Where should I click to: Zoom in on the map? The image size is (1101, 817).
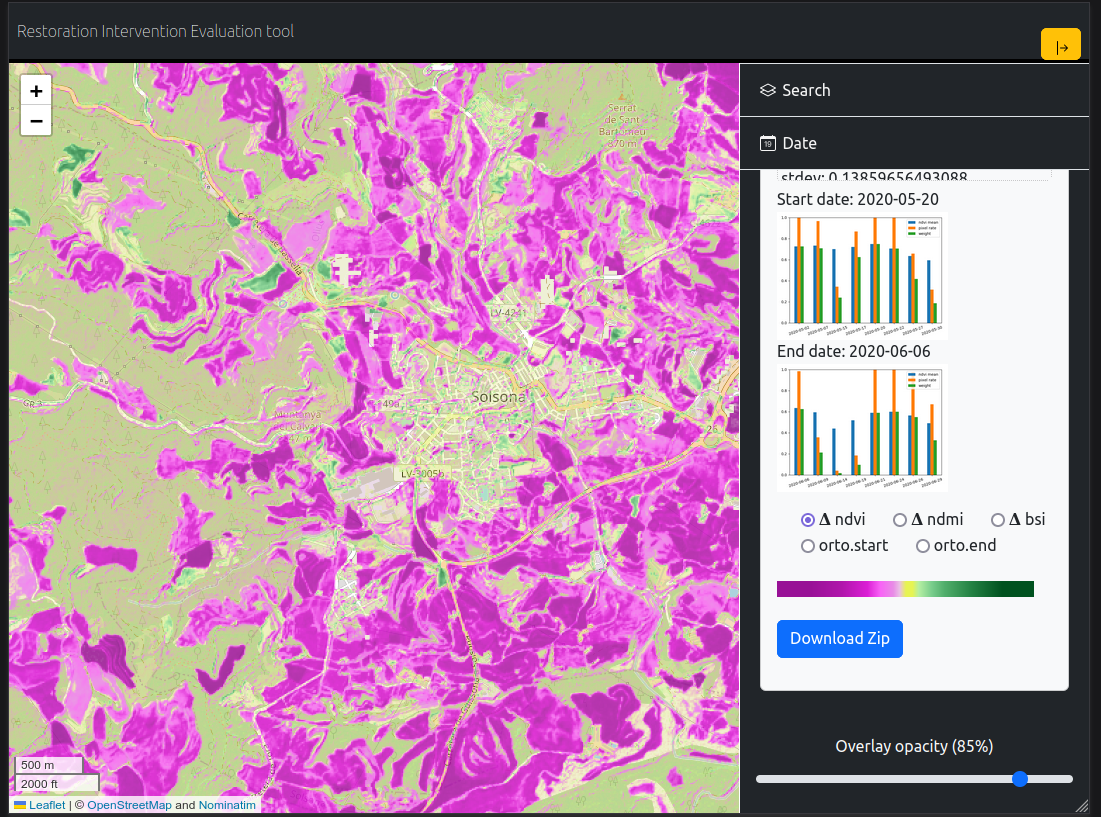point(36,91)
